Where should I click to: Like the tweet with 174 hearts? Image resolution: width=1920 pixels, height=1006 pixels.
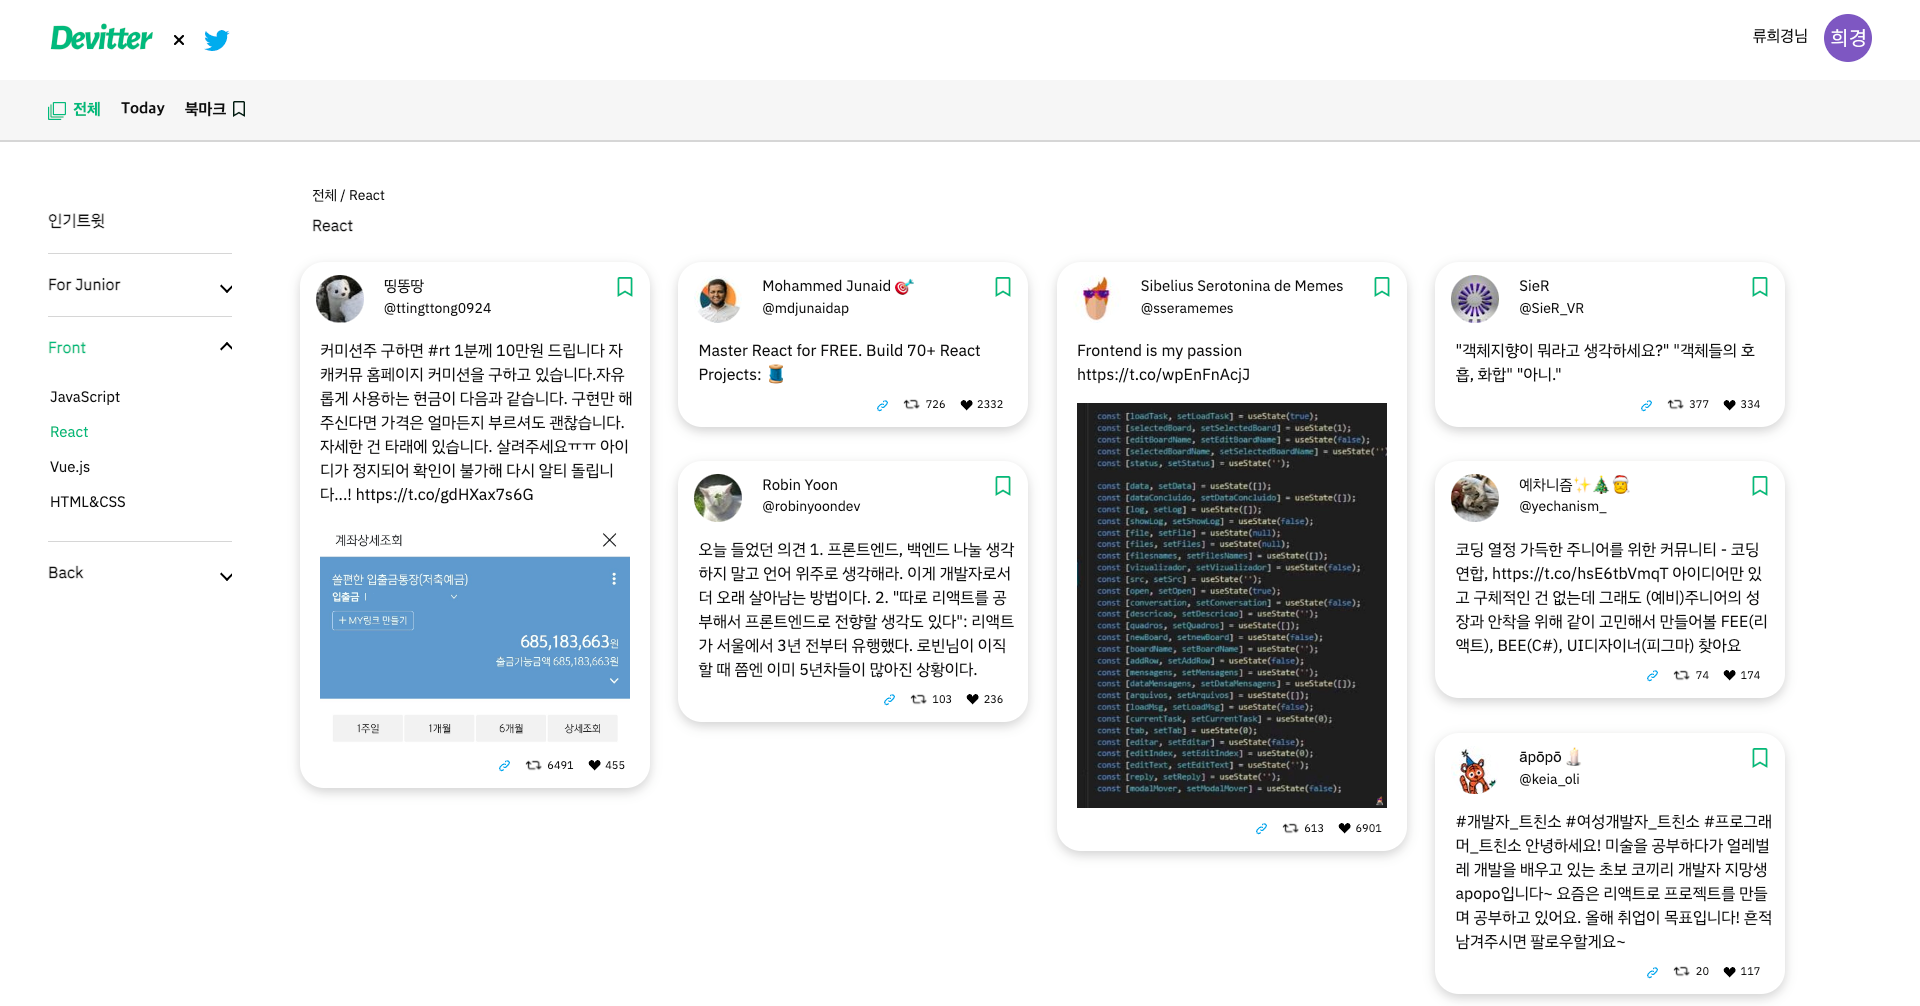(x=1729, y=675)
